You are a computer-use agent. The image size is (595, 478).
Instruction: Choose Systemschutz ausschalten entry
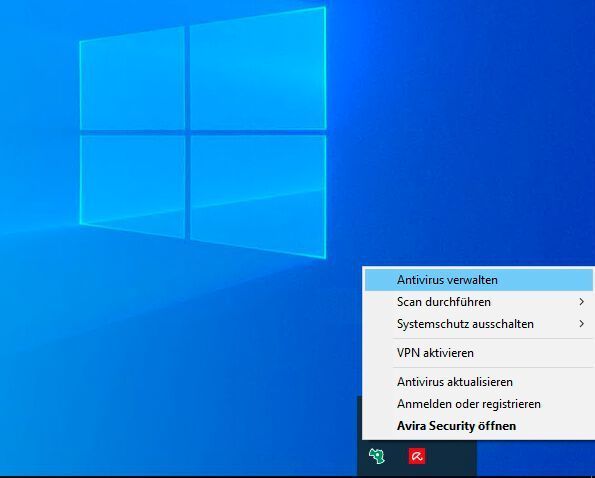coord(479,324)
